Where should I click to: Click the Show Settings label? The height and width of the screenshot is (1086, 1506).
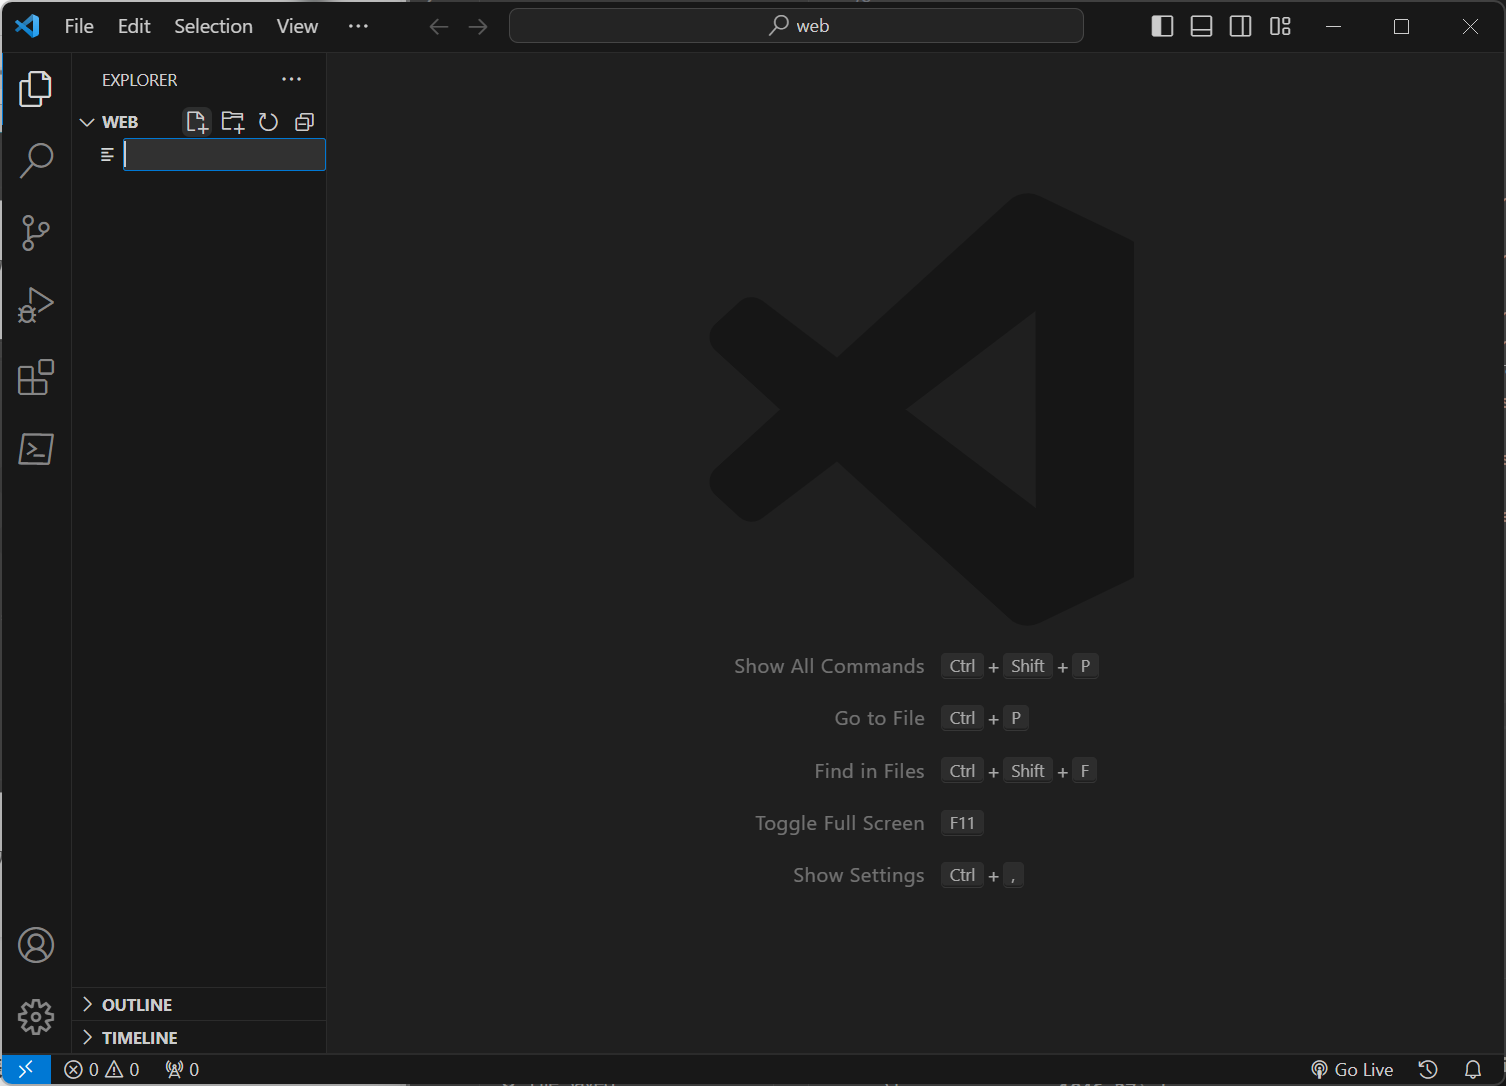pyautogui.click(x=858, y=875)
